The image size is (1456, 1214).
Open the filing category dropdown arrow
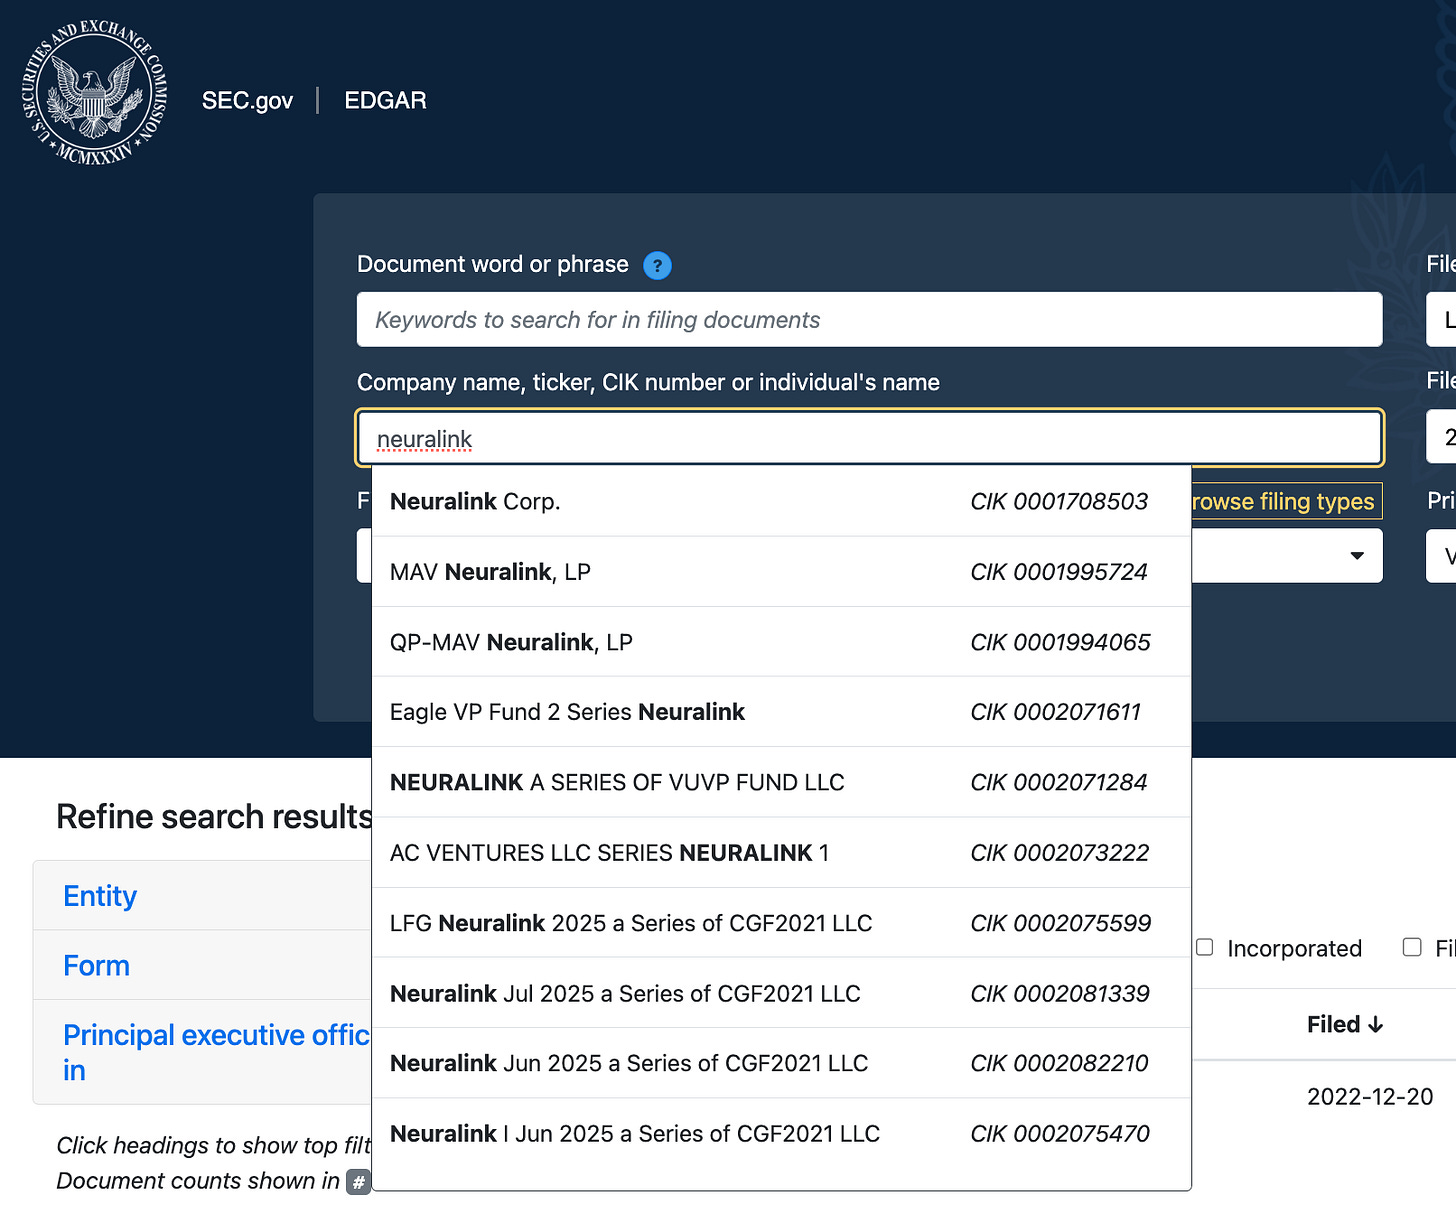(x=1357, y=556)
